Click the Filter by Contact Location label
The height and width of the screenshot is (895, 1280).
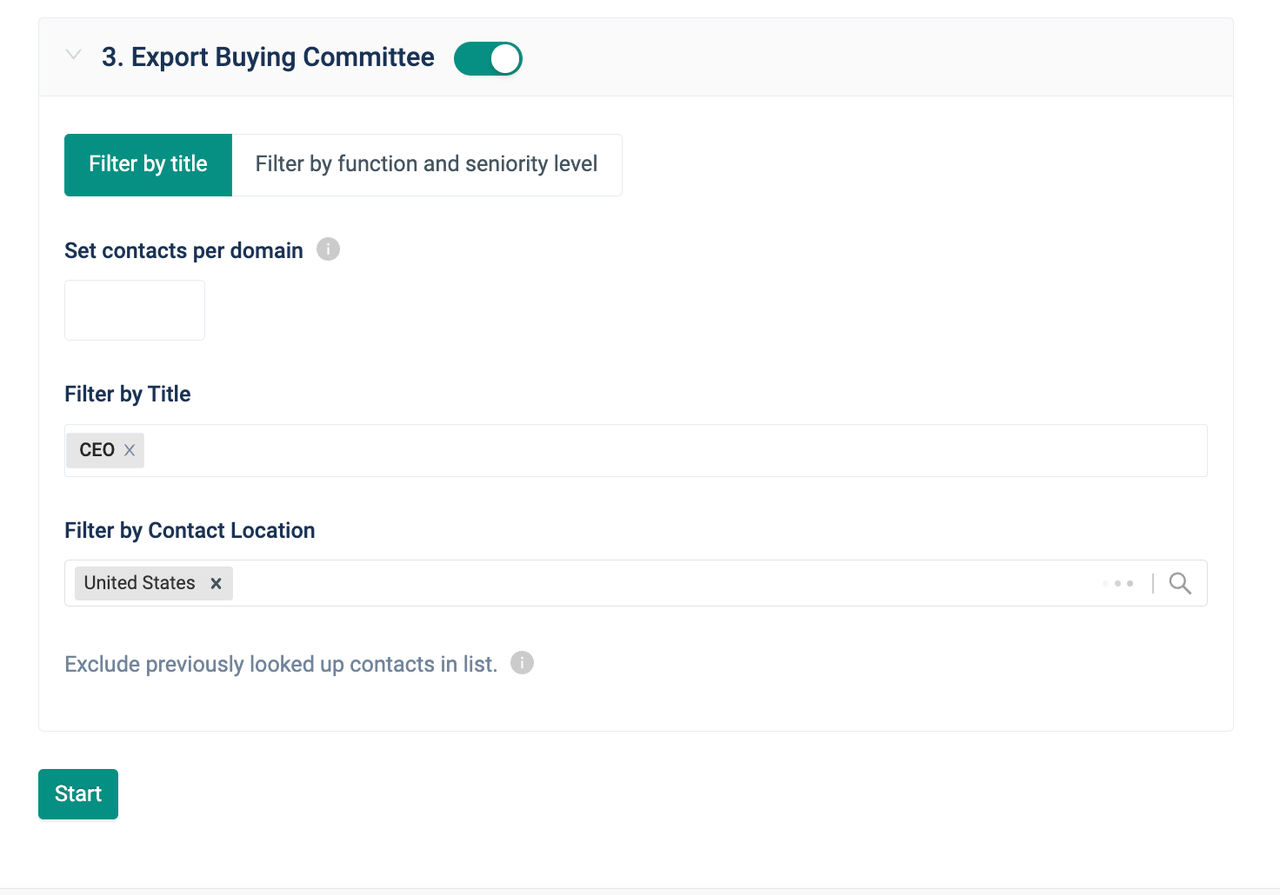(190, 531)
